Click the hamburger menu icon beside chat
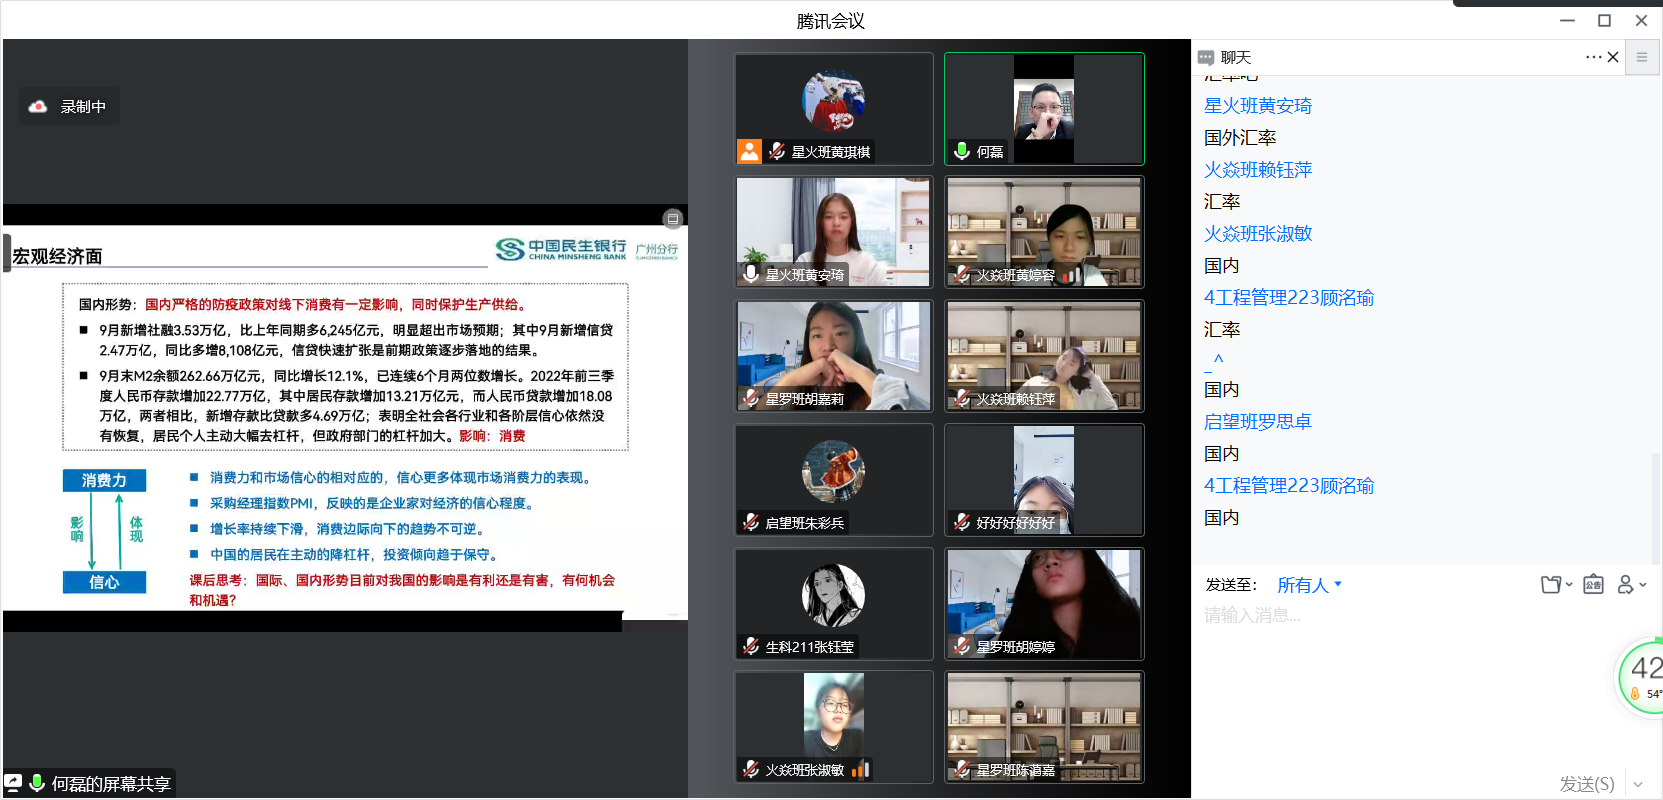This screenshot has width=1663, height=800. coord(1641,58)
